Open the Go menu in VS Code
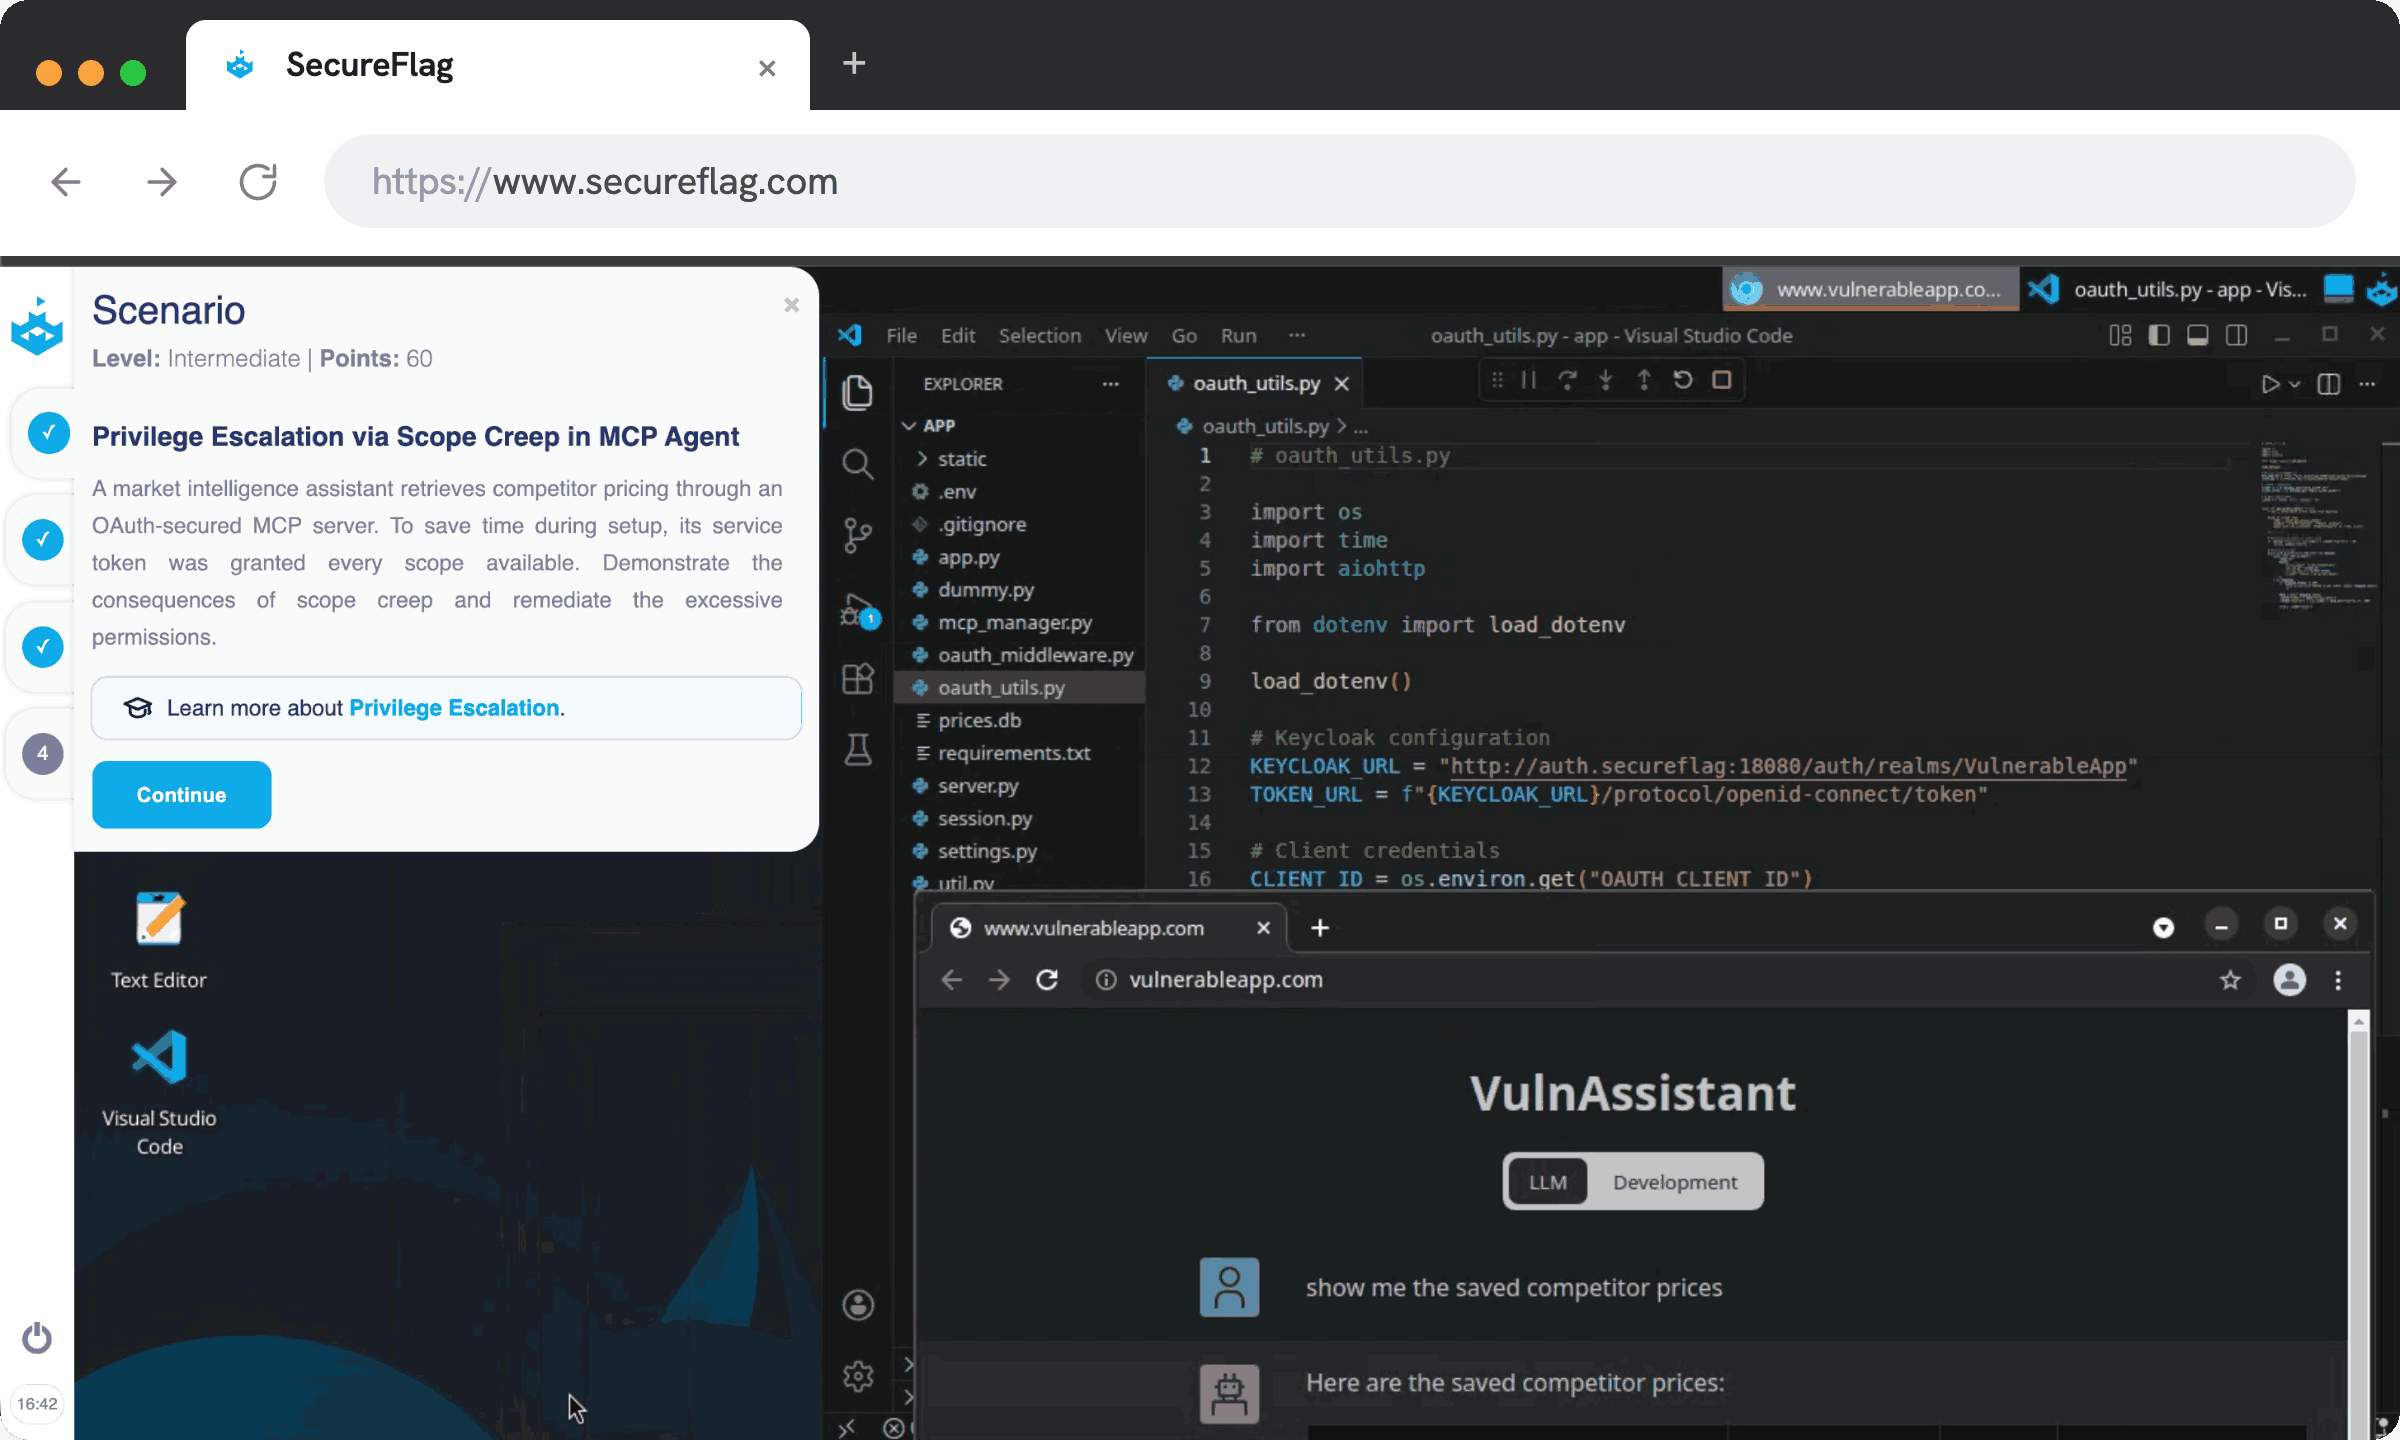2400x1440 pixels. (x=1184, y=336)
